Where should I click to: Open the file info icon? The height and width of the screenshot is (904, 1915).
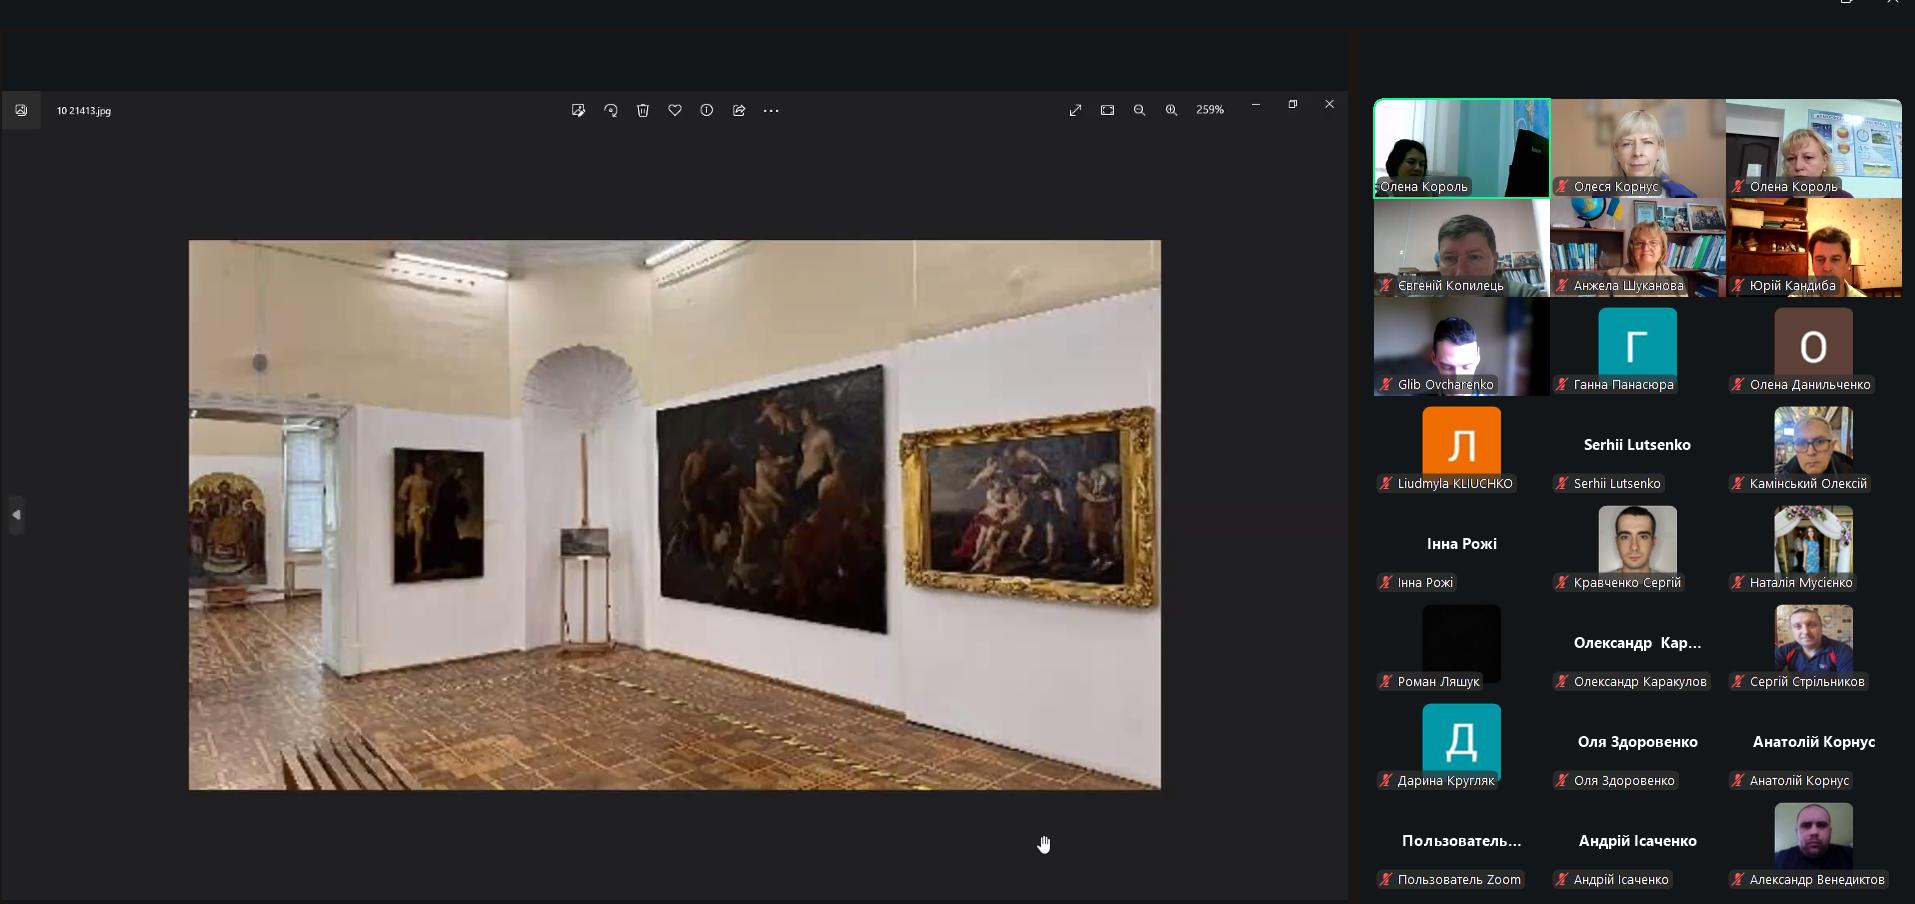(707, 111)
